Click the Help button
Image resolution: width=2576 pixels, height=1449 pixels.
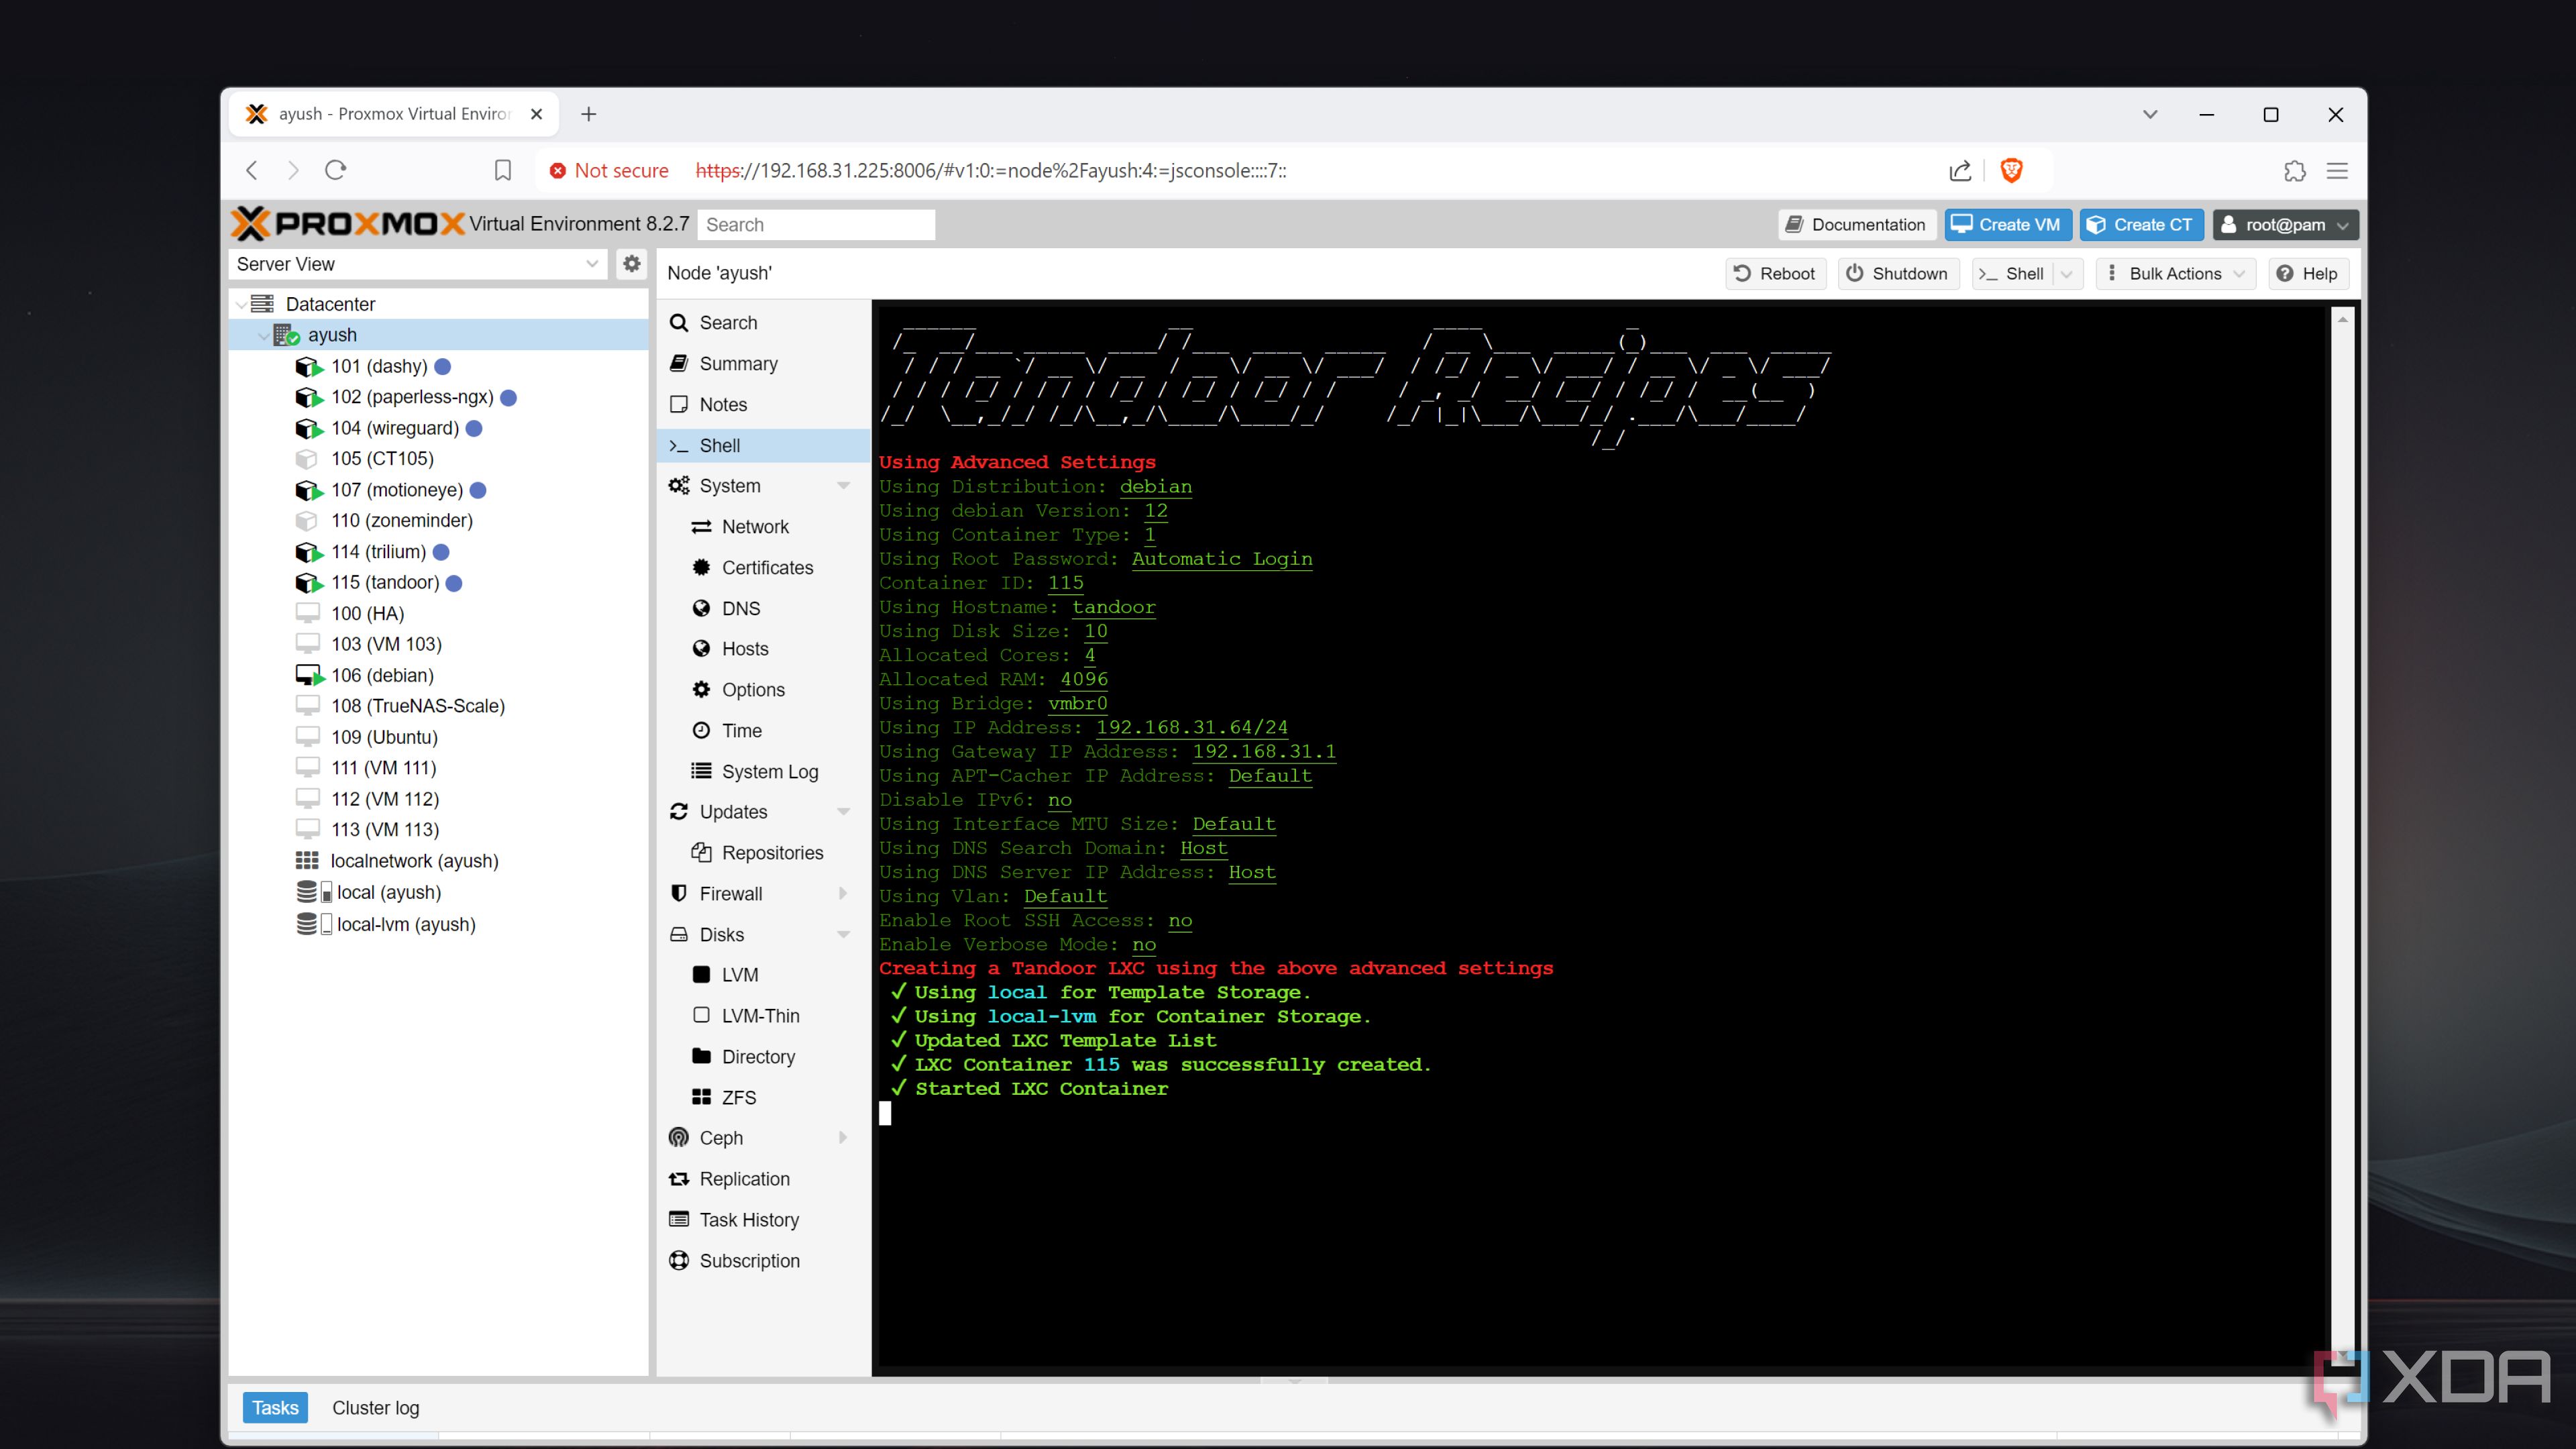(x=2308, y=274)
